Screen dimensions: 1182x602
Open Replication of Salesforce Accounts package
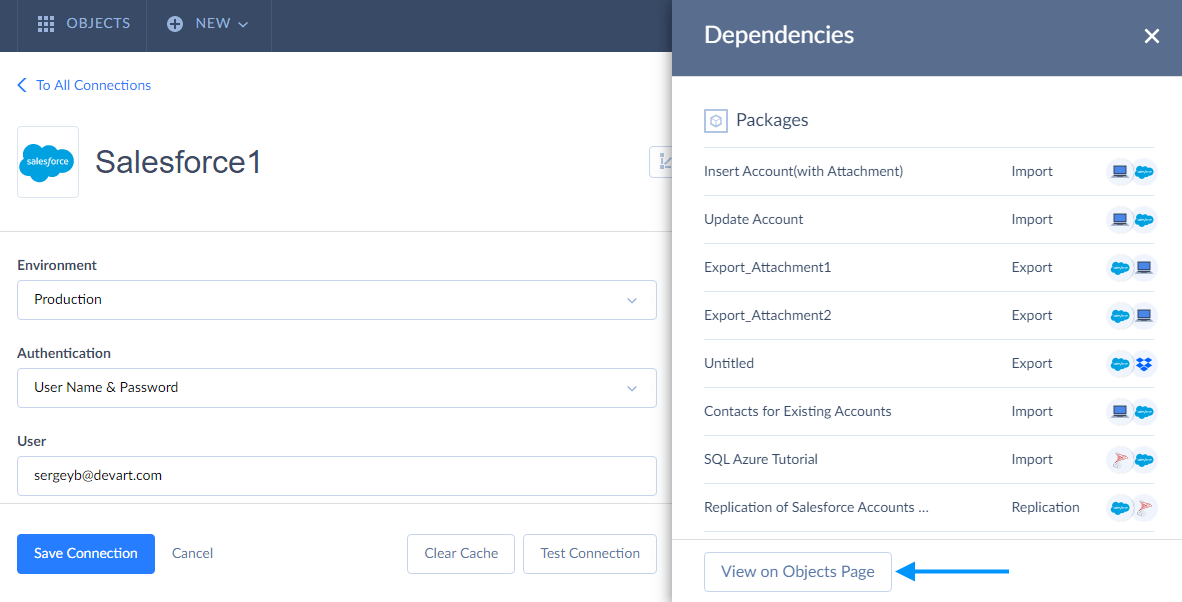pyautogui.click(x=816, y=507)
